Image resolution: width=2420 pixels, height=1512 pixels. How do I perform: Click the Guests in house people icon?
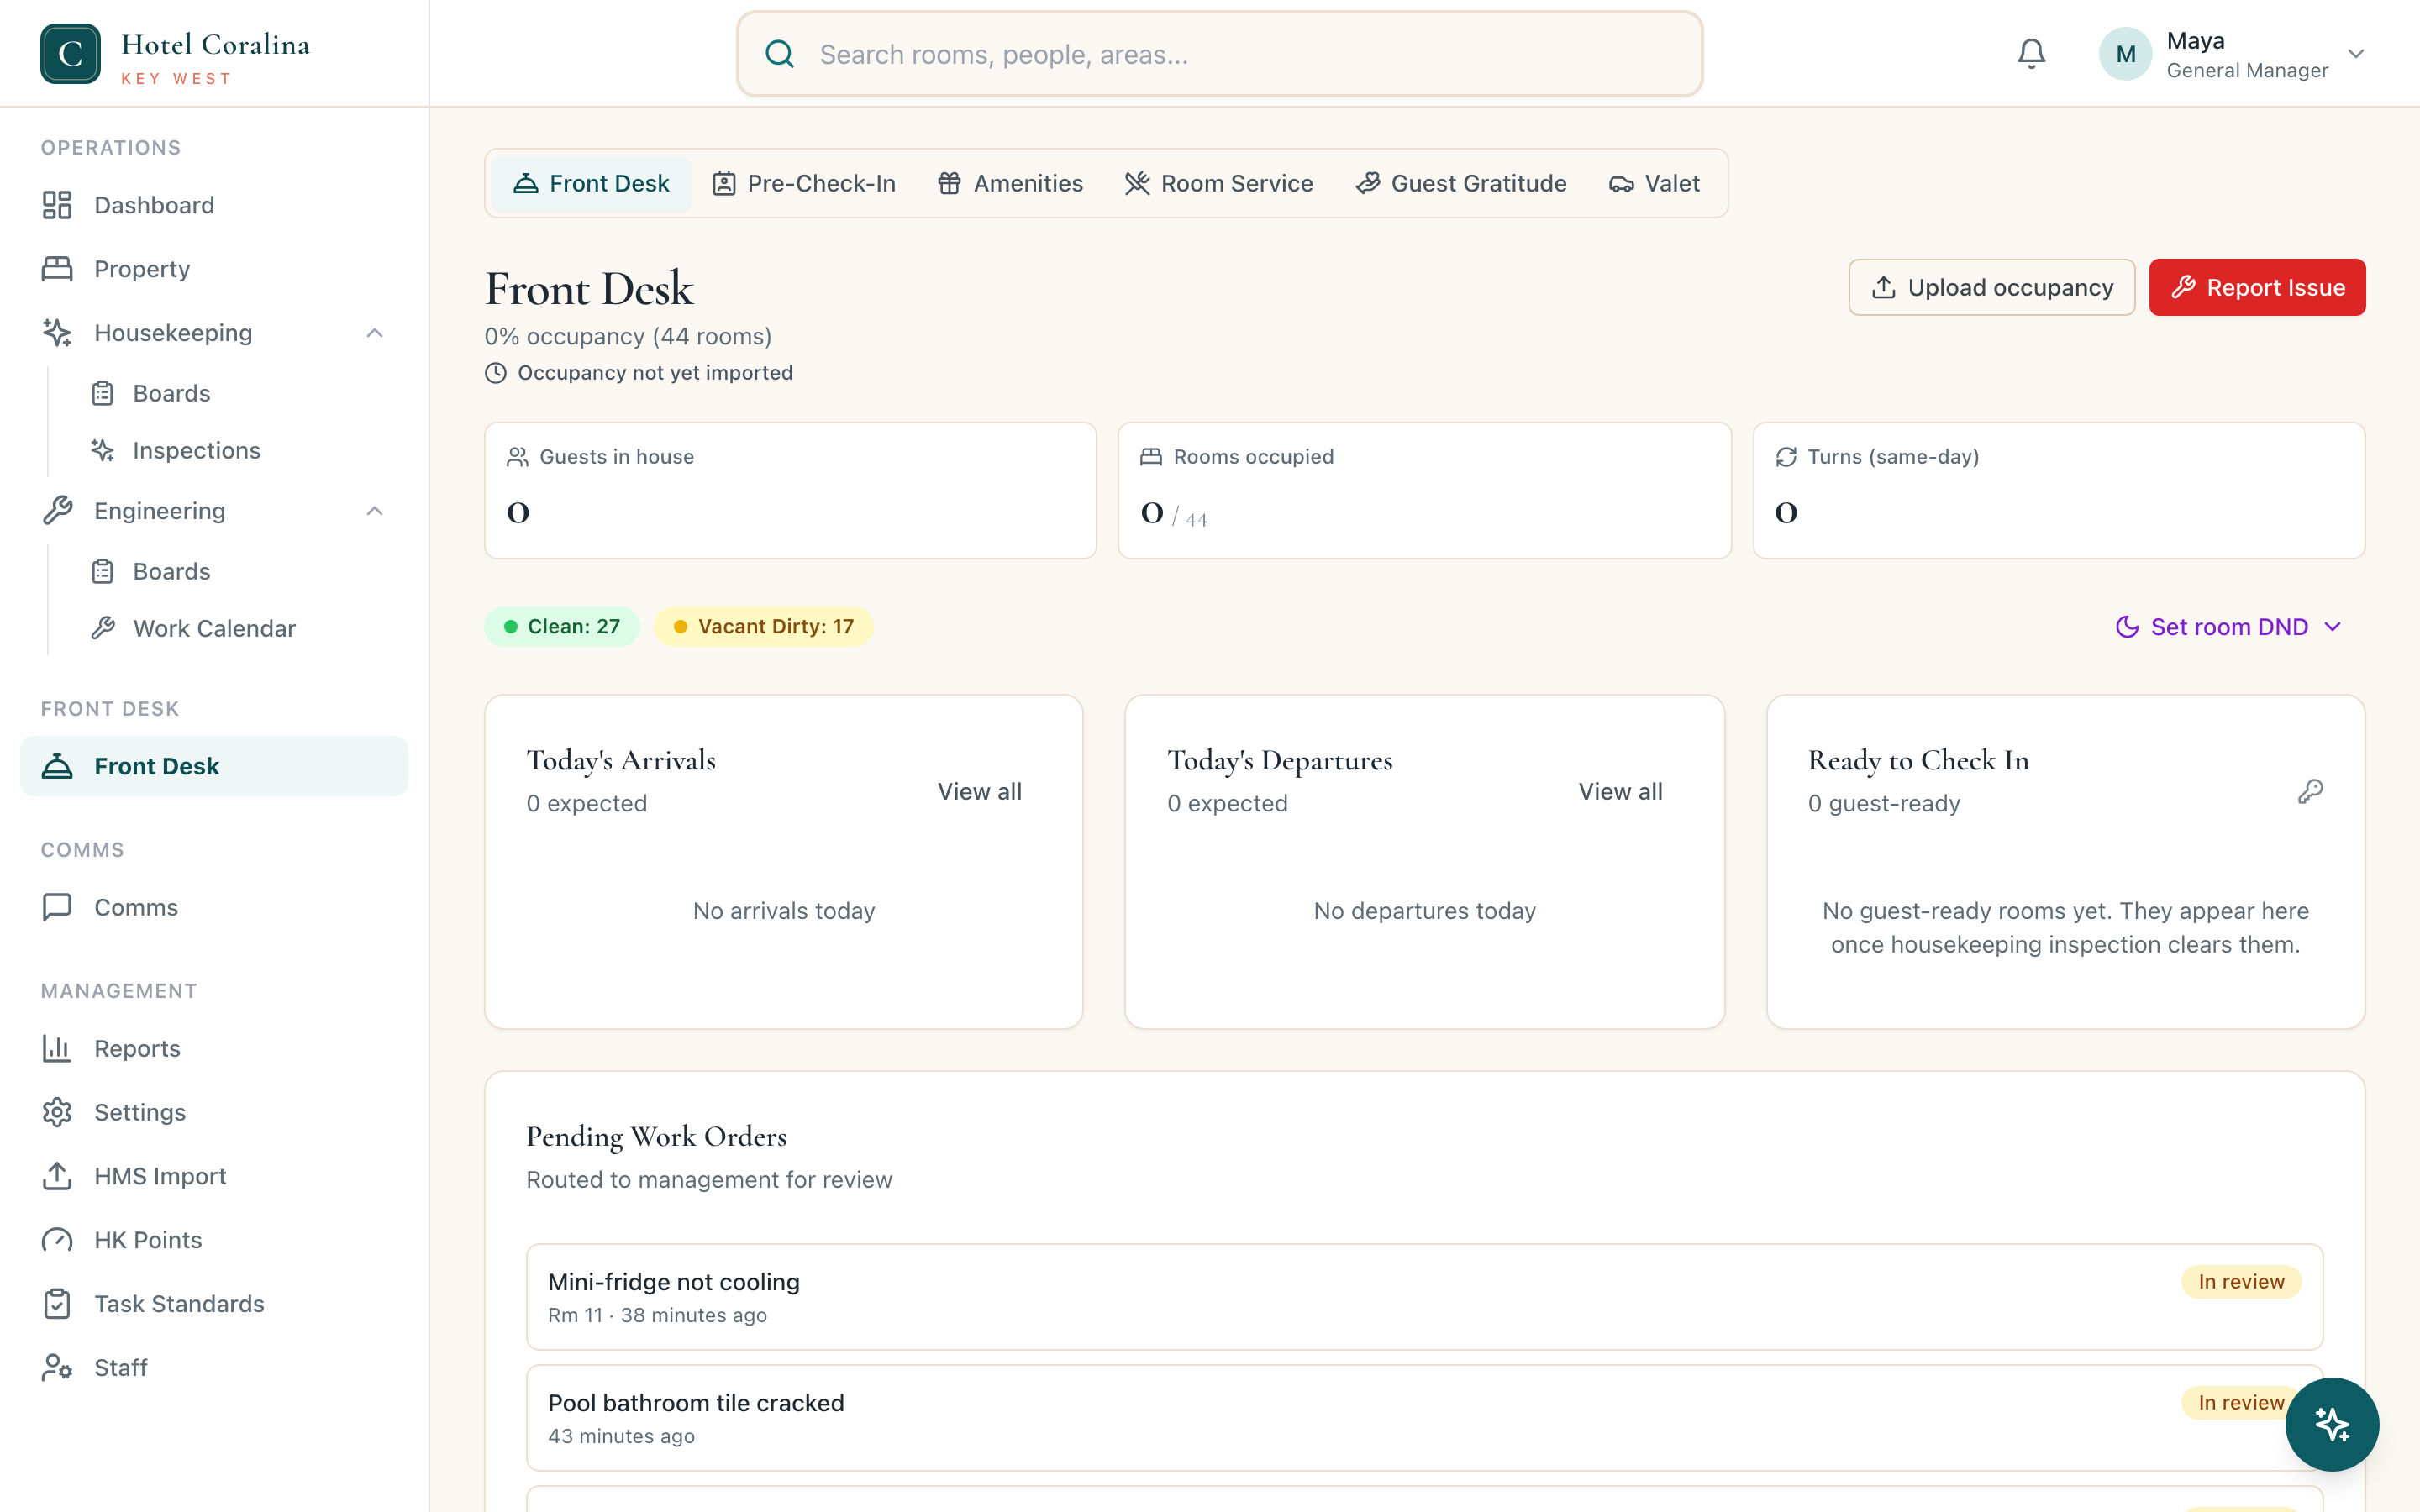[518, 457]
